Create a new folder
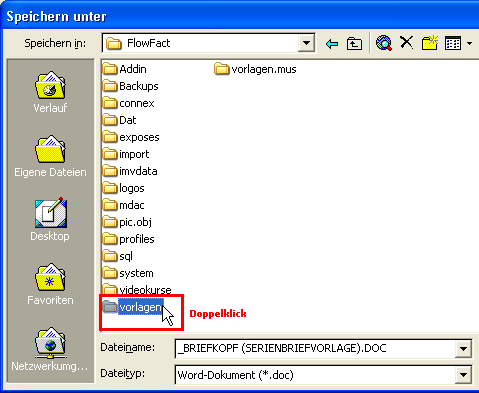This screenshot has width=479, height=393. [x=430, y=43]
